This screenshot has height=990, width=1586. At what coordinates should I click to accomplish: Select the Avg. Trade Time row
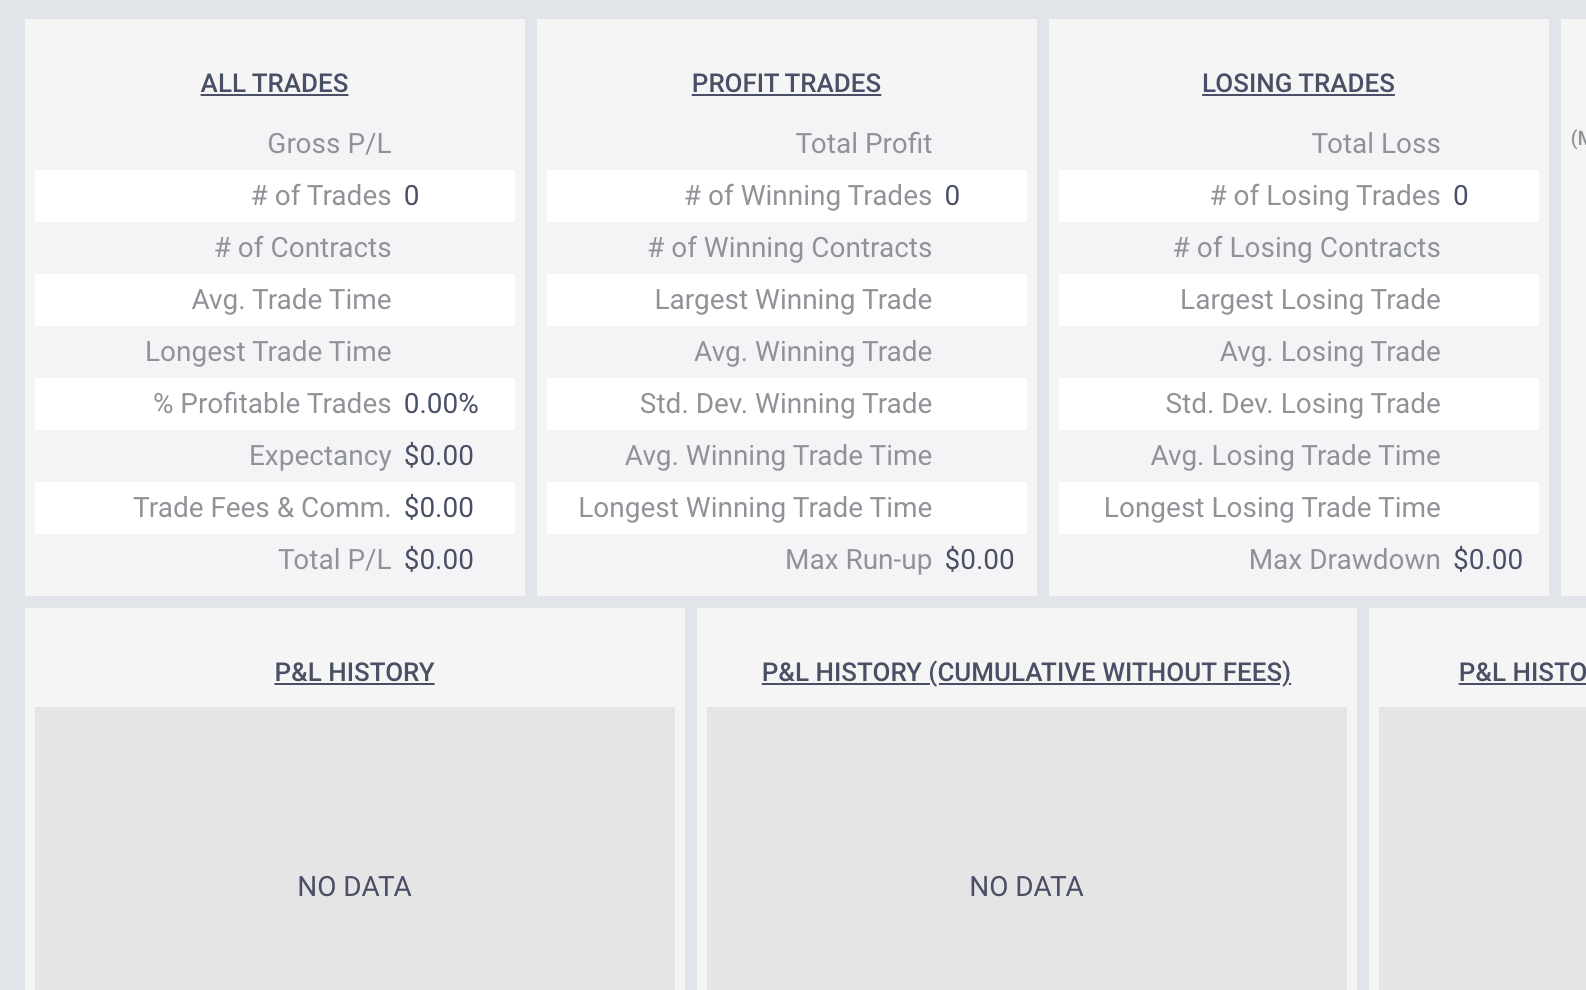pos(292,299)
